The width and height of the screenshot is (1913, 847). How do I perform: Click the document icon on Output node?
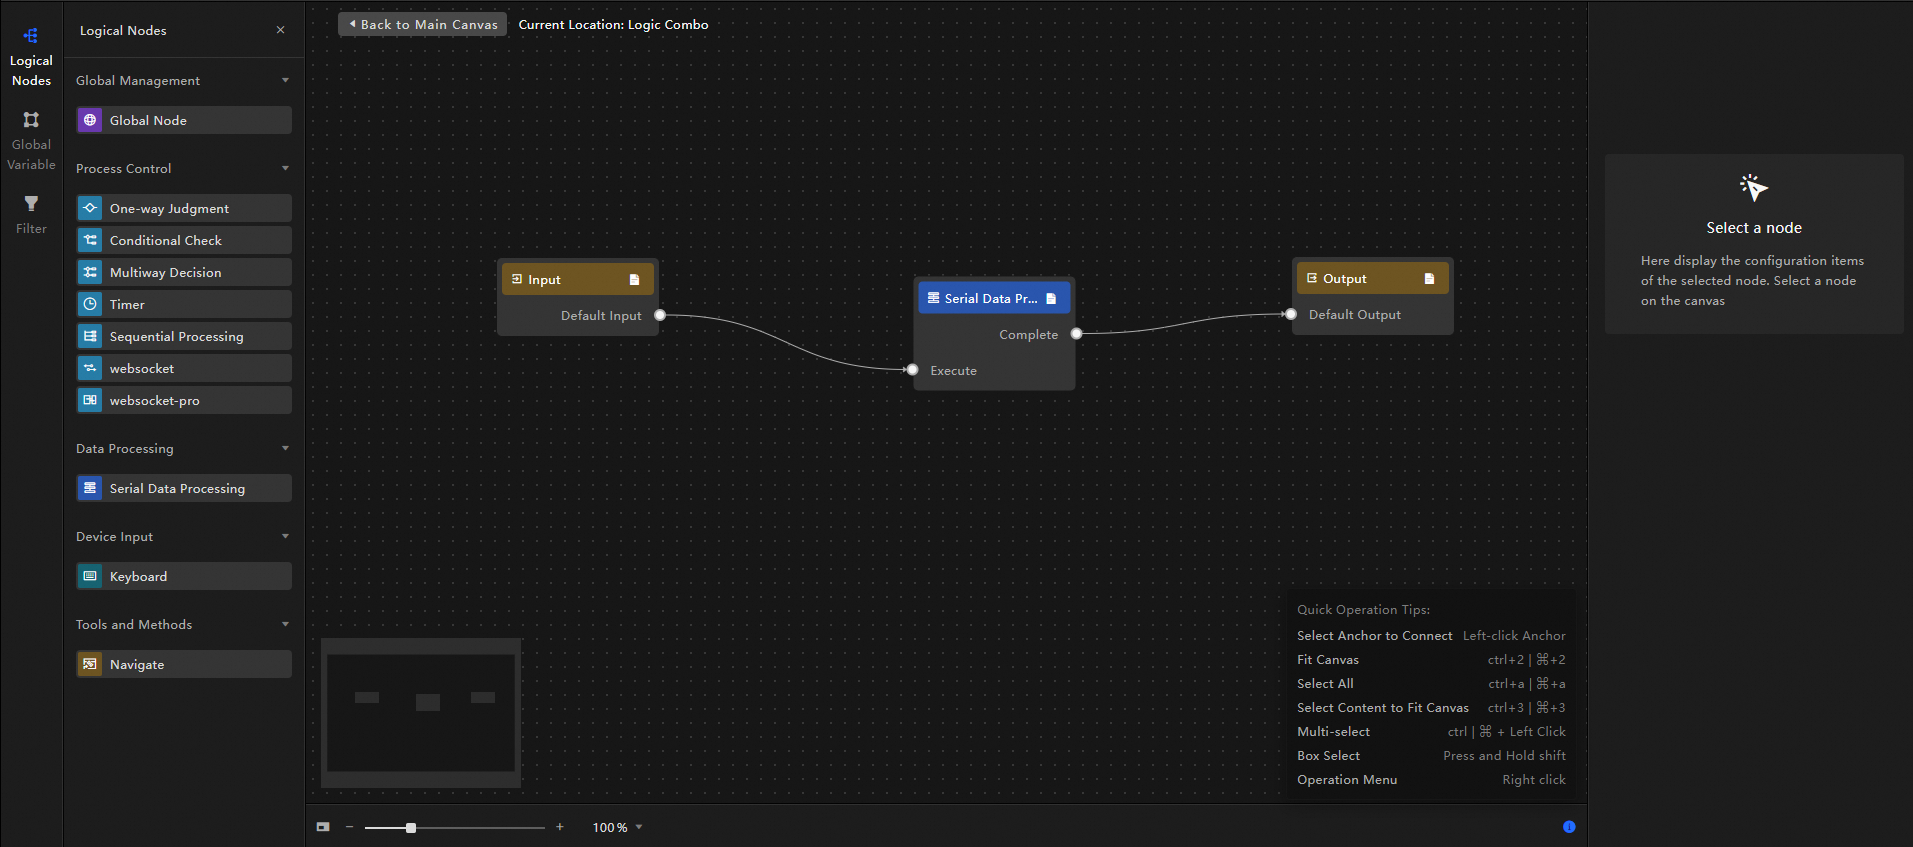(1429, 279)
